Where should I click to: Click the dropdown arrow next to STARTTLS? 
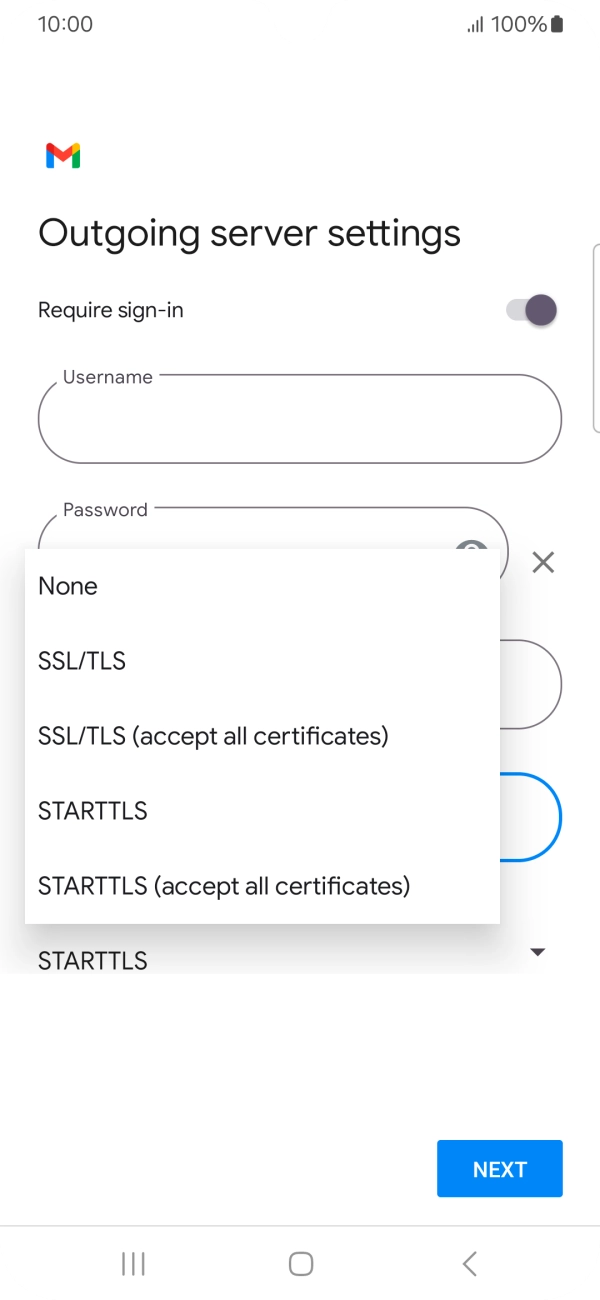537,952
